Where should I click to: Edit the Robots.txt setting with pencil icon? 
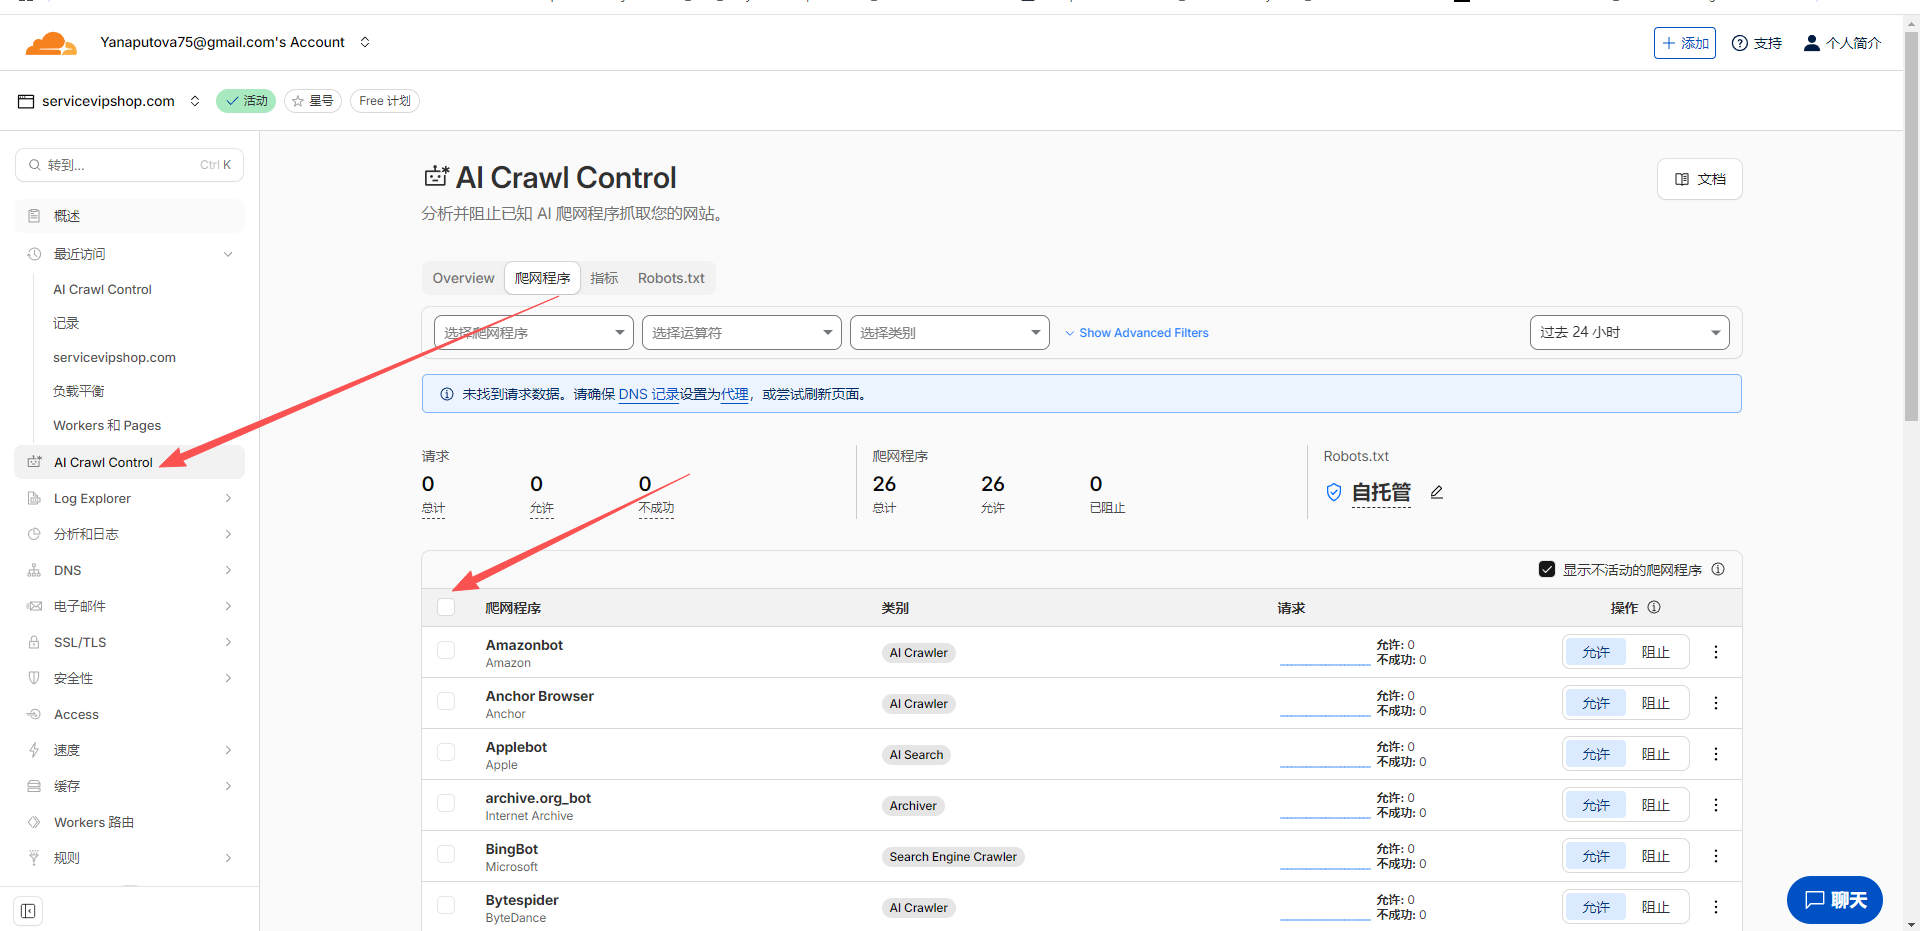[x=1437, y=492]
